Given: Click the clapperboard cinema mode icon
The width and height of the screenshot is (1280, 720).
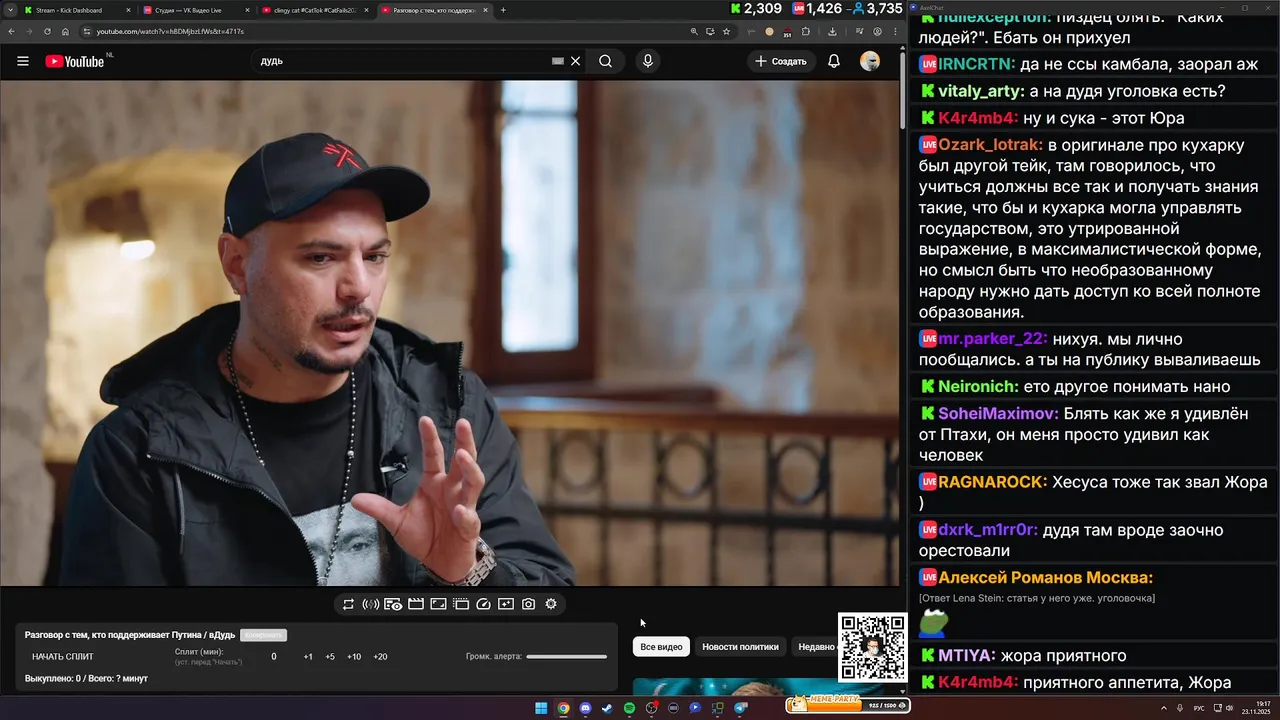Looking at the screenshot, I should 416,604.
